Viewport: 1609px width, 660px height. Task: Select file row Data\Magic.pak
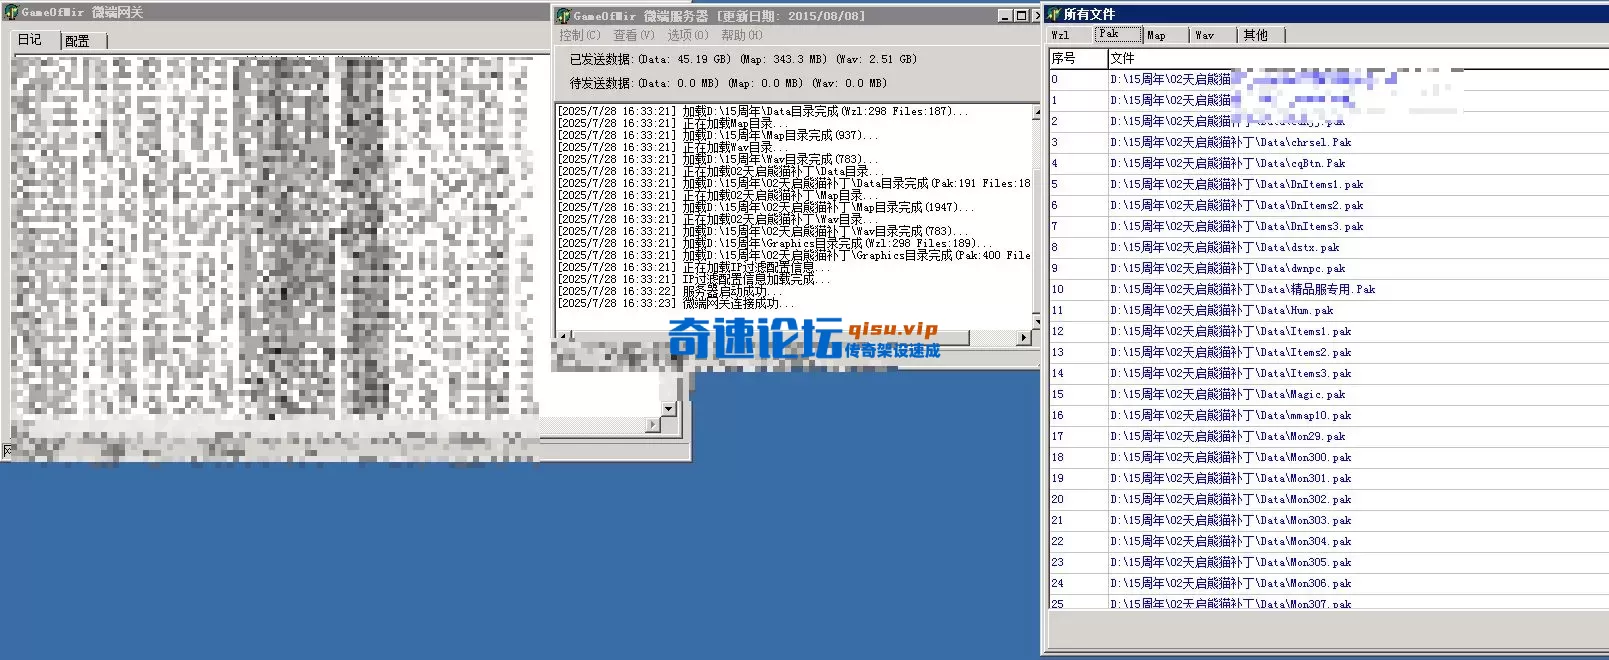[1328, 394]
